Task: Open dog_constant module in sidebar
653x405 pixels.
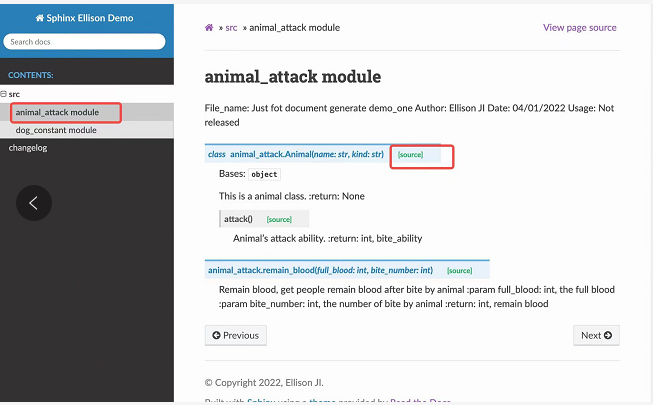Action: (56, 130)
